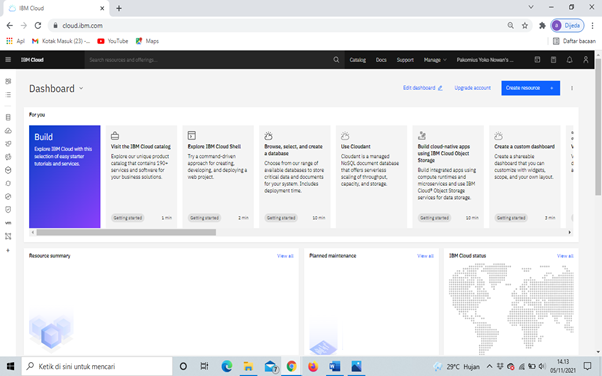Expand the Manage menu dropdown
This screenshot has height=376, width=602.
click(x=435, y=60)
